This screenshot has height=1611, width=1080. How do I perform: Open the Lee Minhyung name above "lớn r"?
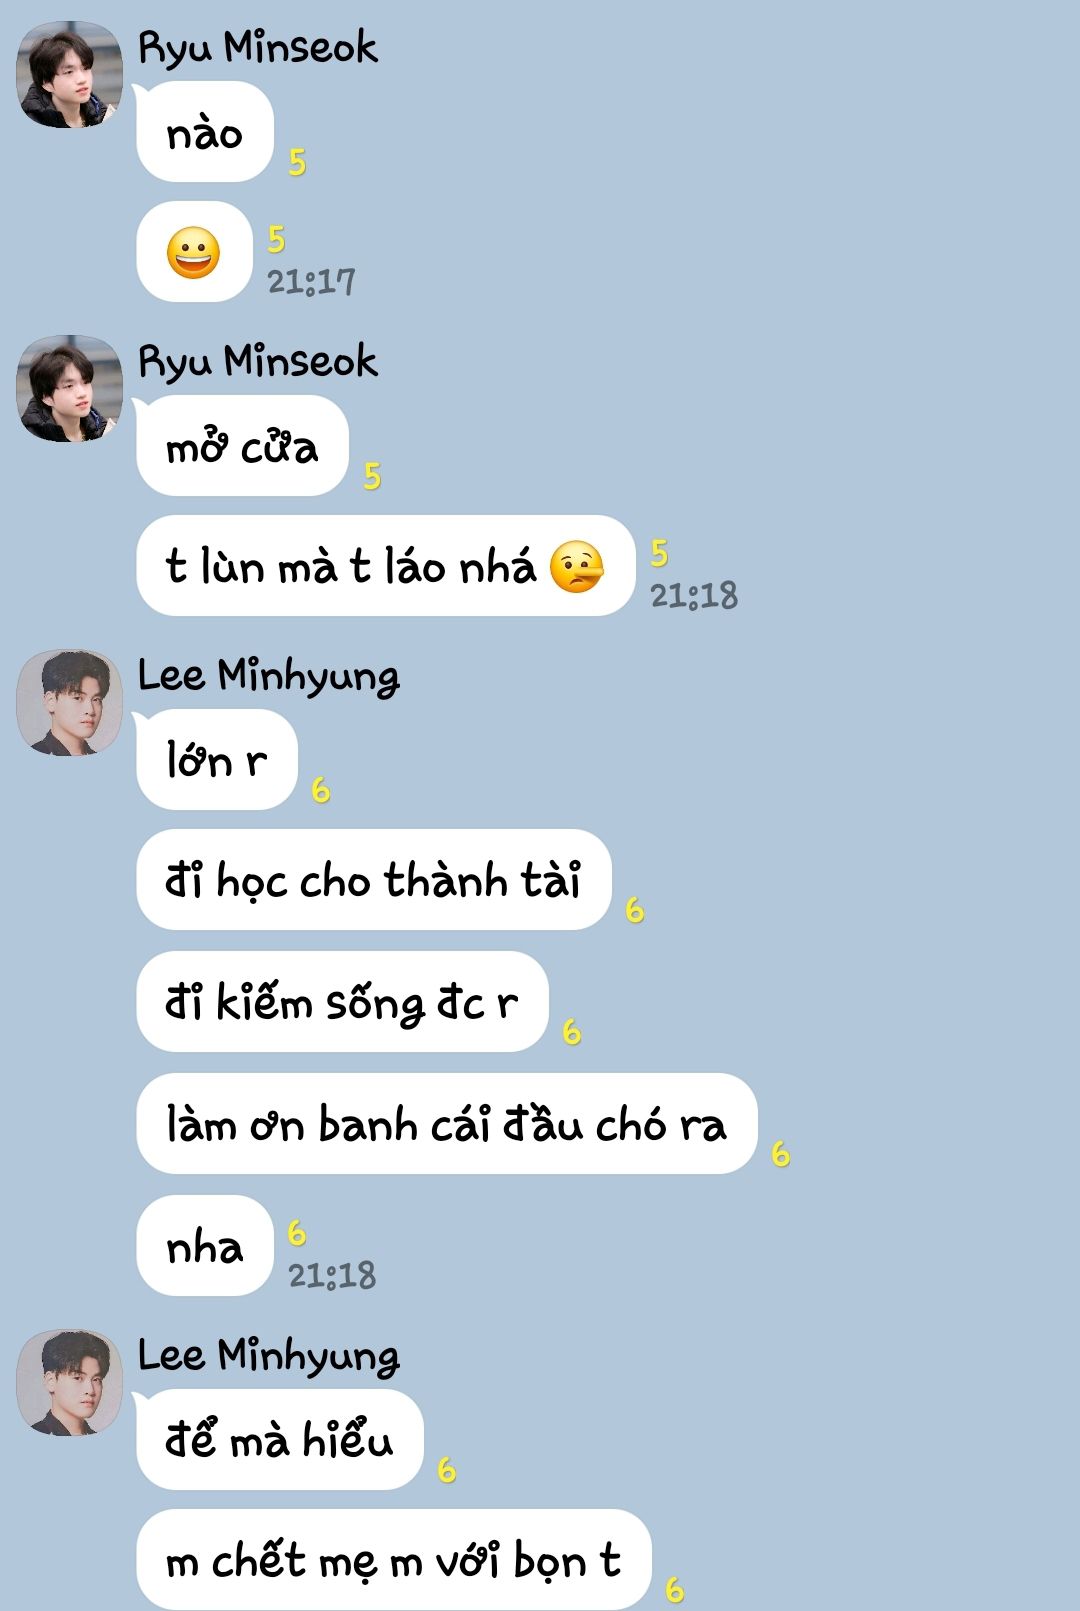tap(268, 676)
